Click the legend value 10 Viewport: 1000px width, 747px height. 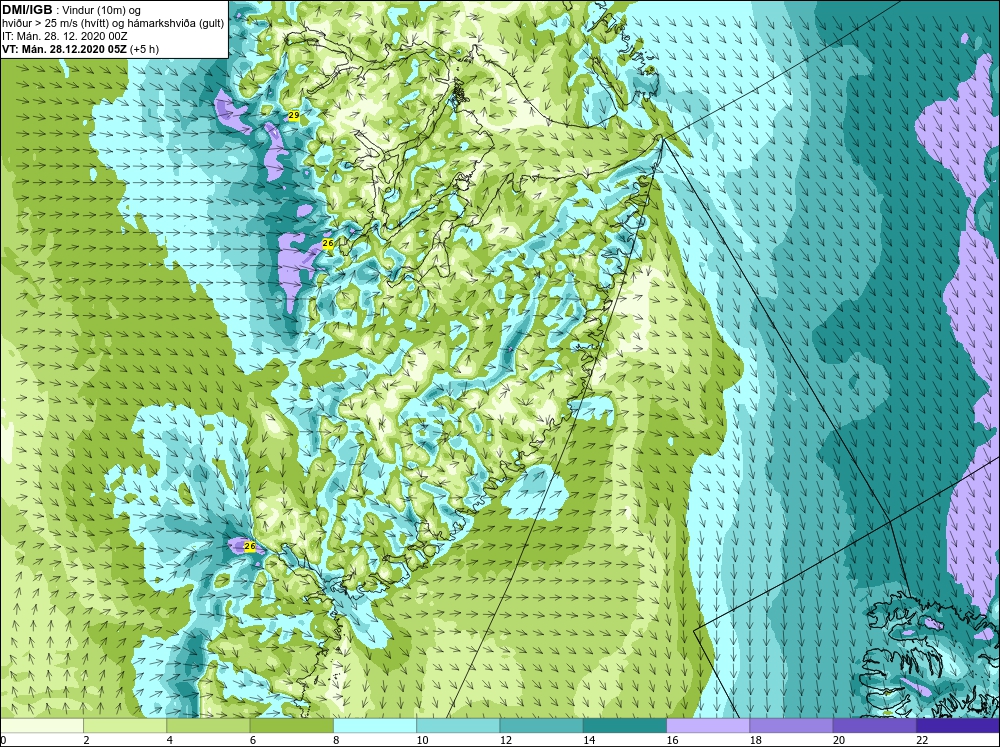(422, 740)
